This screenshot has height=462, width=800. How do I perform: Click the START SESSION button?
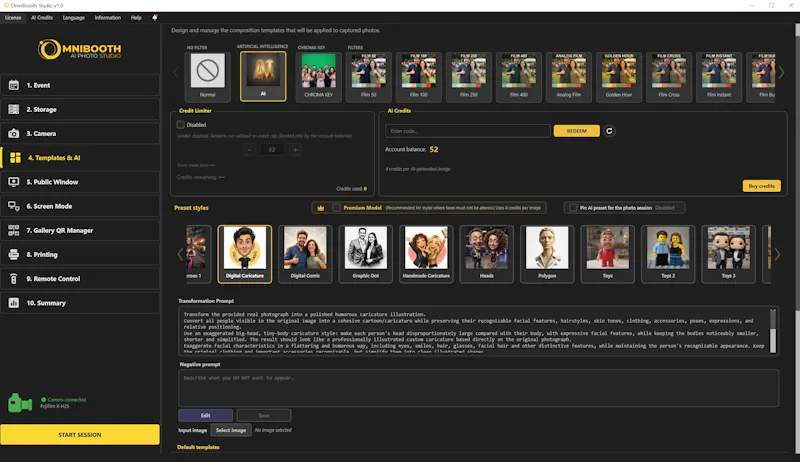click(x=80, y=434)
